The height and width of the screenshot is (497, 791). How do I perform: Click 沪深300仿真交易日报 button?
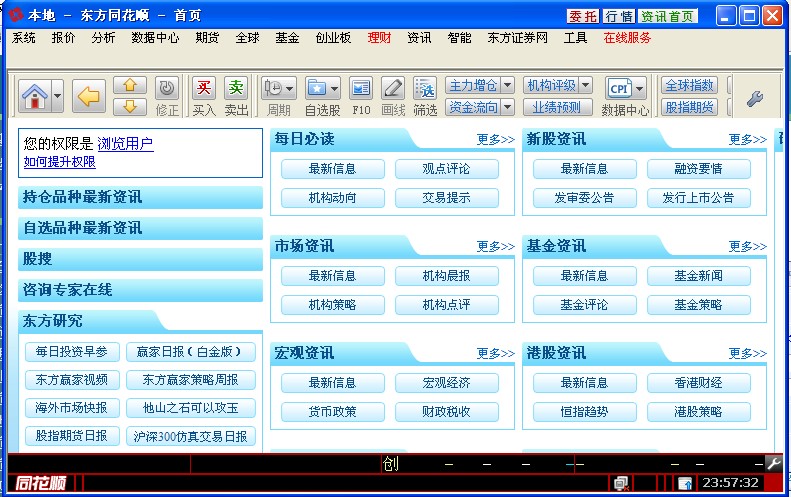pos(190,436)
